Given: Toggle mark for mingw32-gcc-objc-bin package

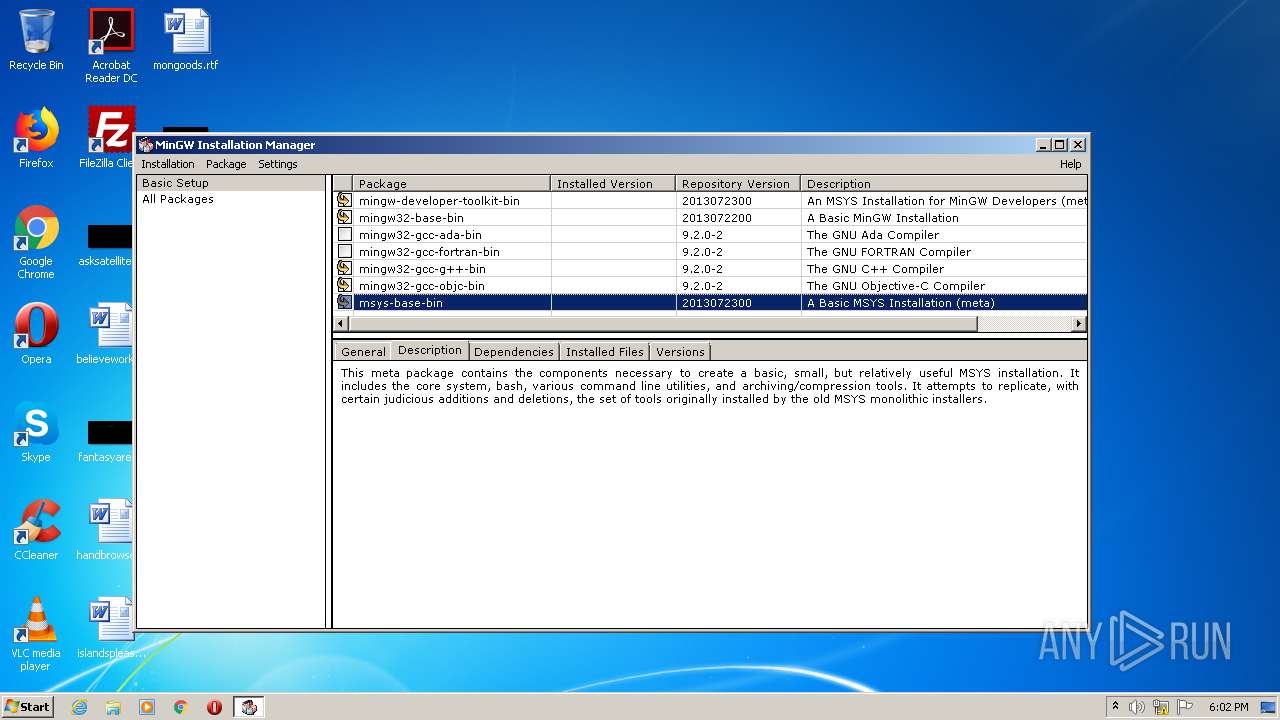Looking at the screenshot, I should point(344,285).
